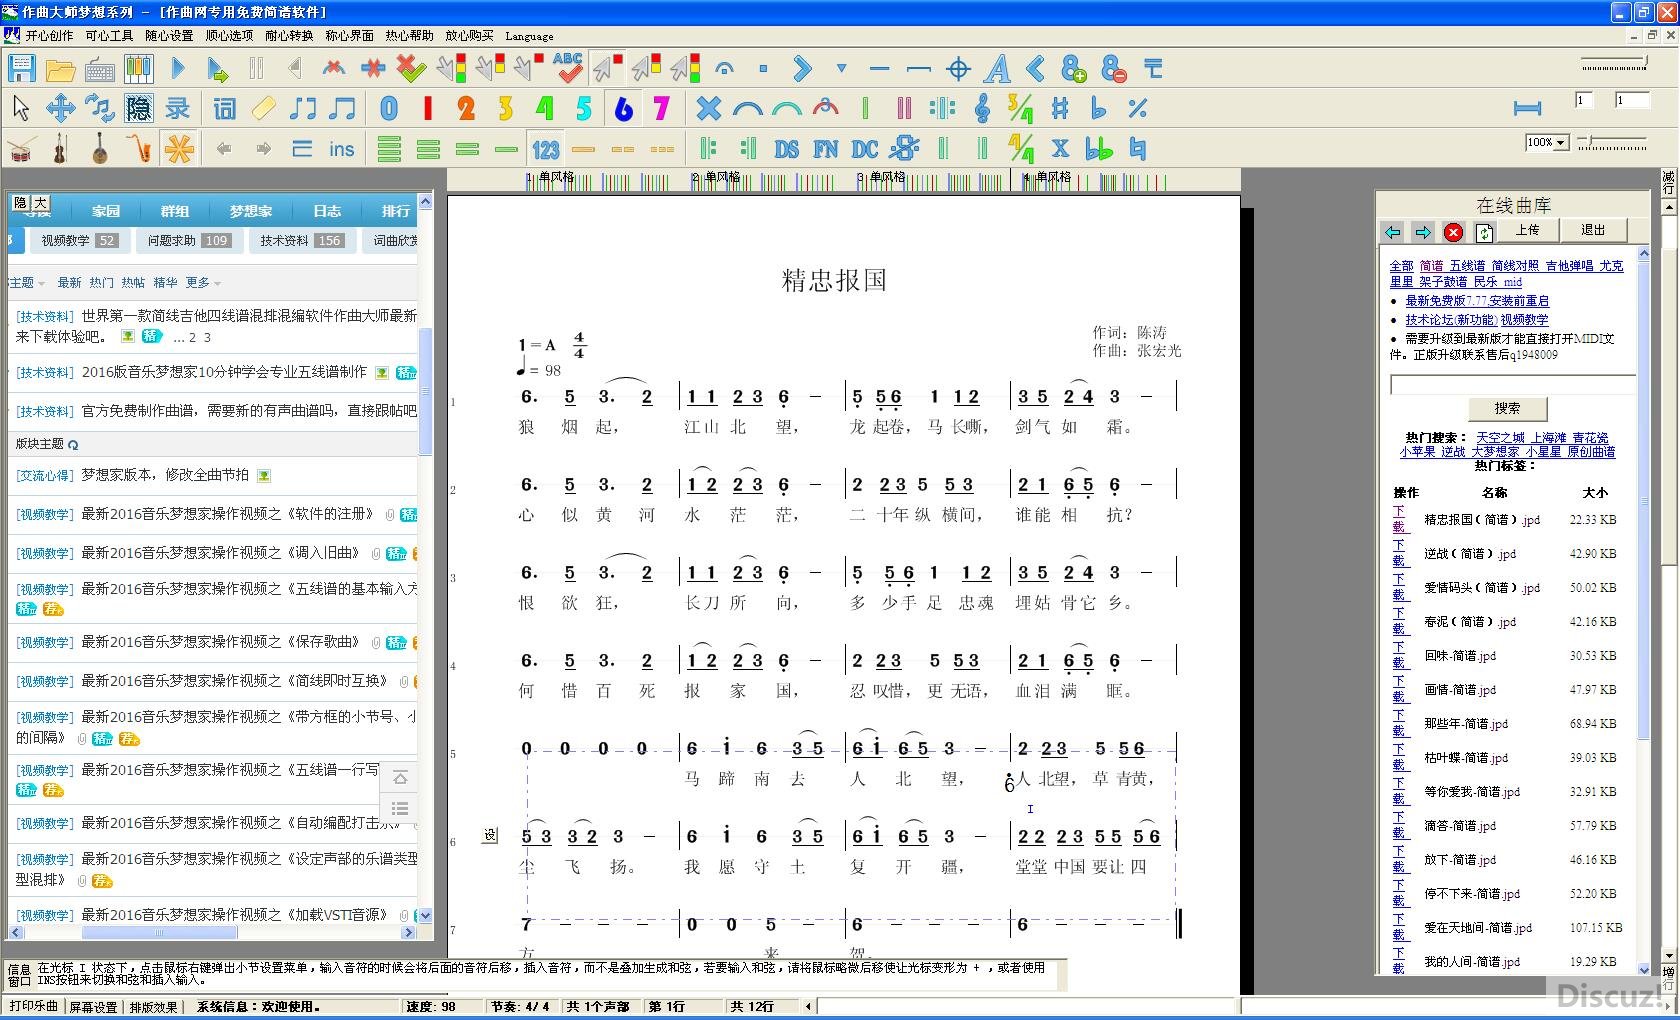The width and height of the screenshot is (1680, 1020).
Task: Insert the 3/4 time signature
Action: point(1020,108)
